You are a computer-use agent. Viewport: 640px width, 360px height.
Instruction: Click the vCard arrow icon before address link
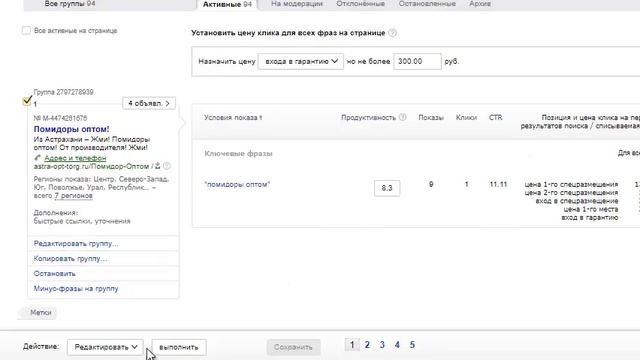pos(38,158)
